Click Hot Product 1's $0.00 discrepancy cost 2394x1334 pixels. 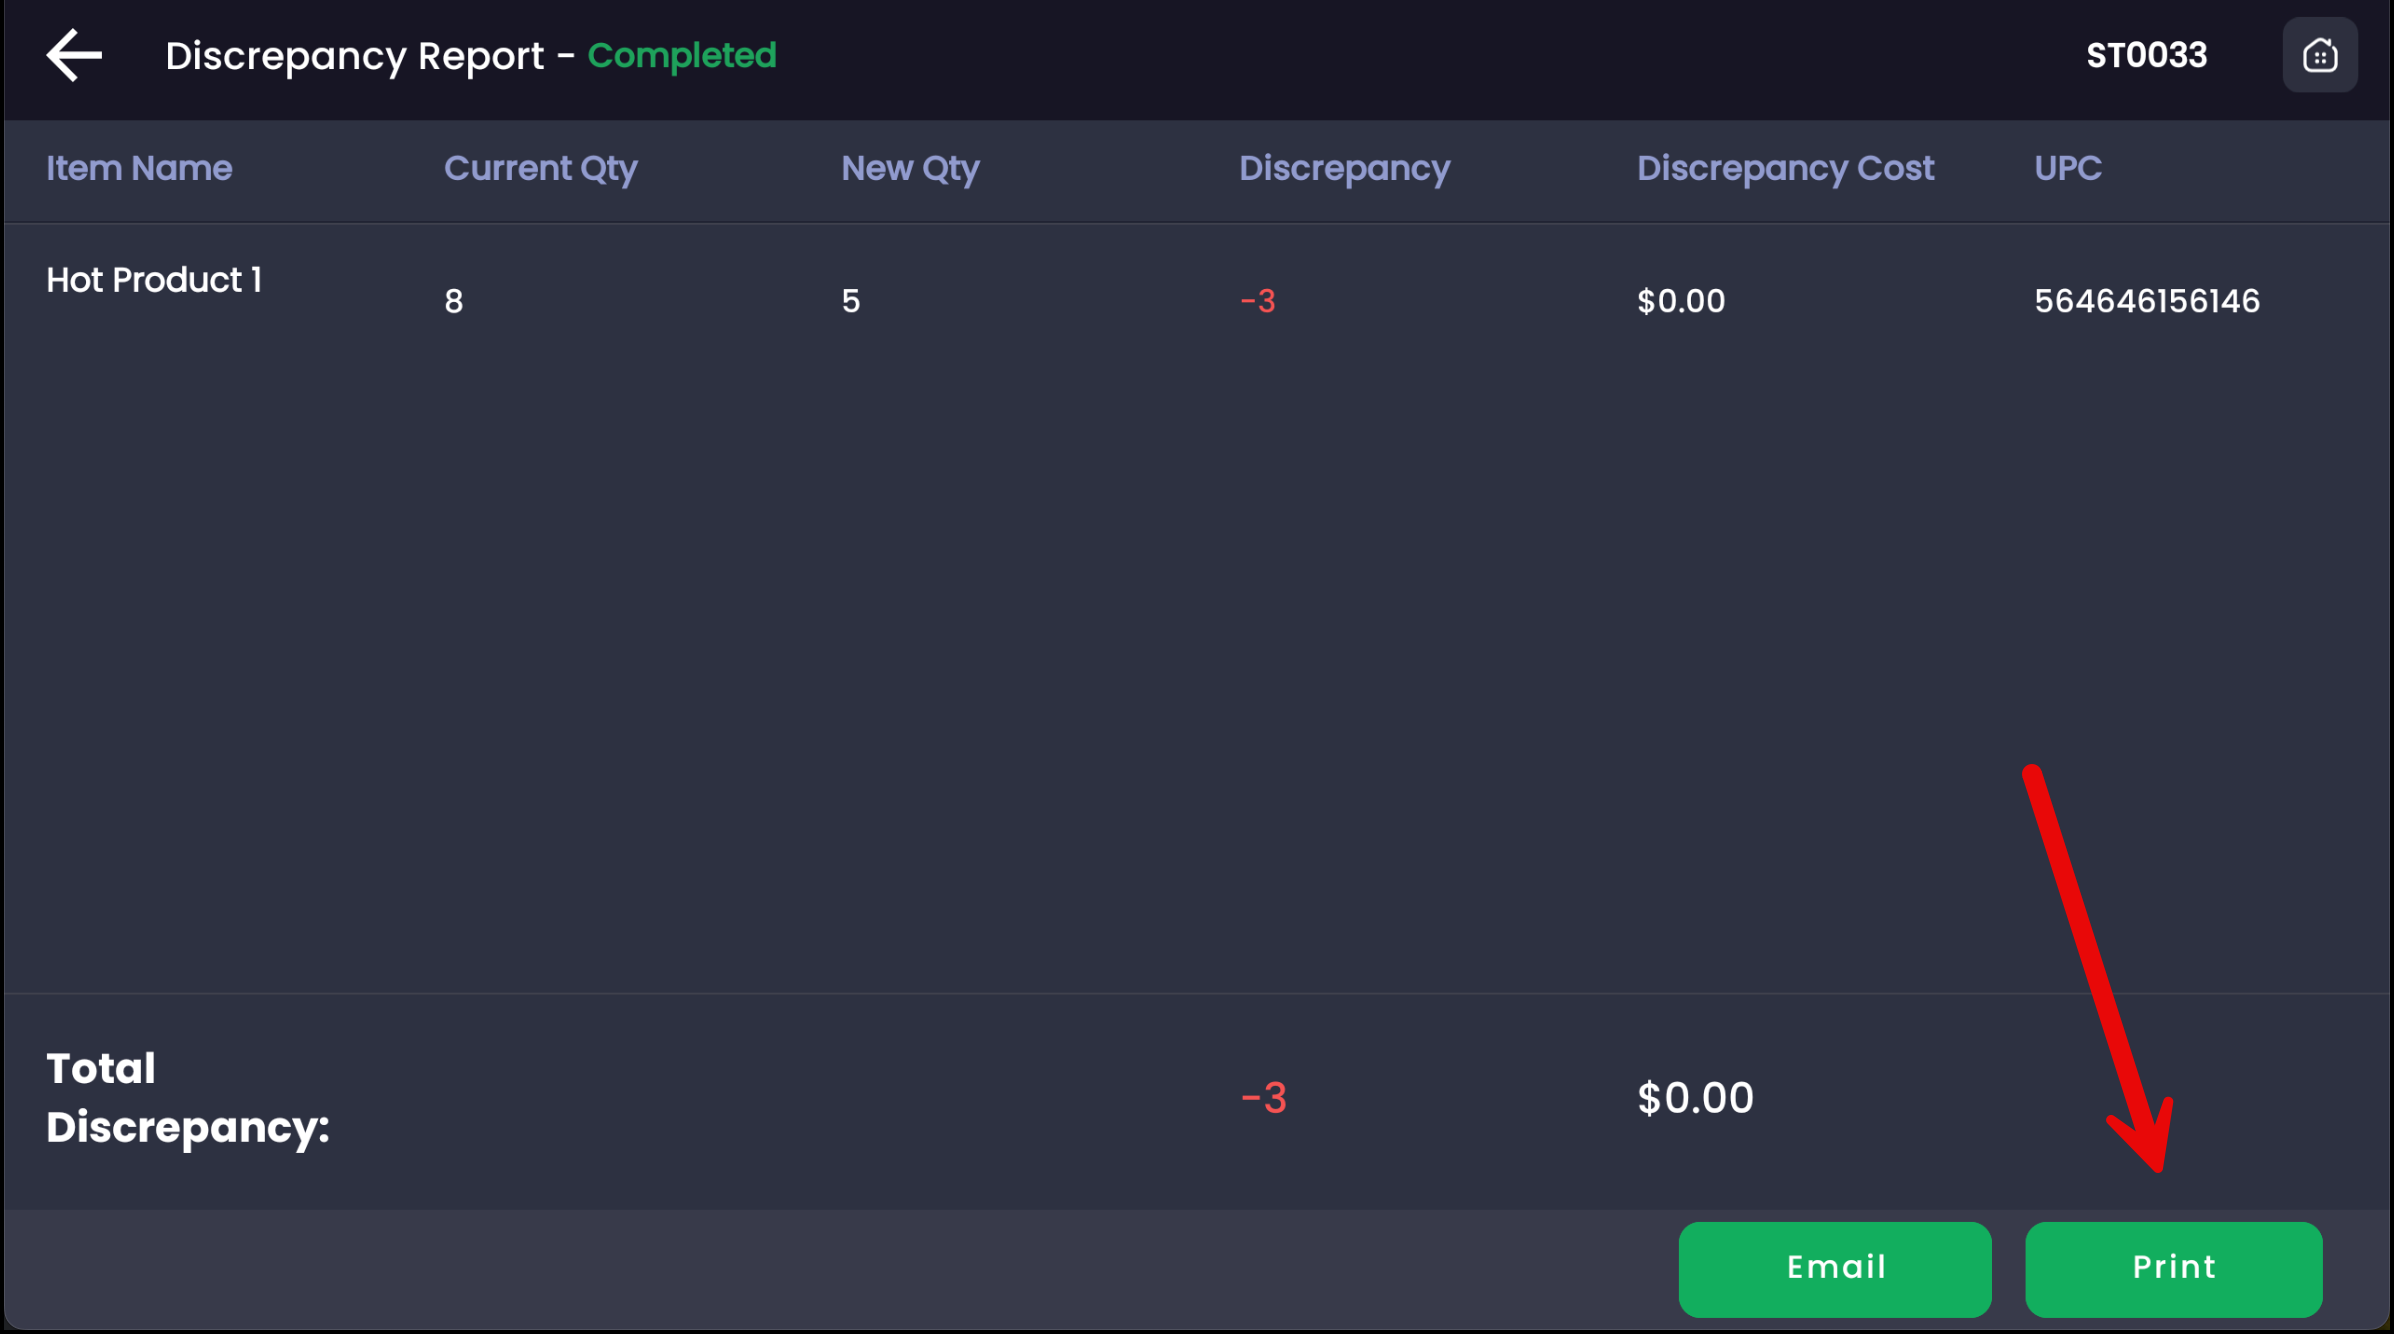coord(1681,301)
